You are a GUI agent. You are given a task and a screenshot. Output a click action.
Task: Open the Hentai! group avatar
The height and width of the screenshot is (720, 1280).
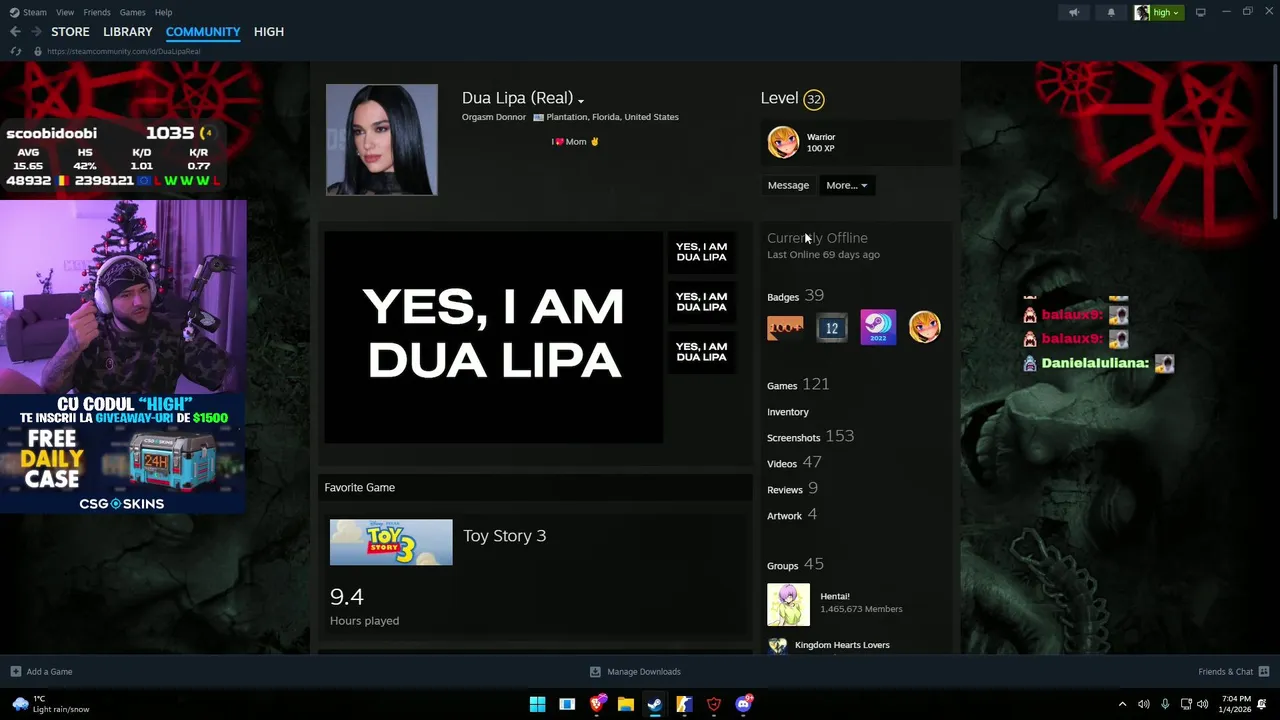pos(788,604)
